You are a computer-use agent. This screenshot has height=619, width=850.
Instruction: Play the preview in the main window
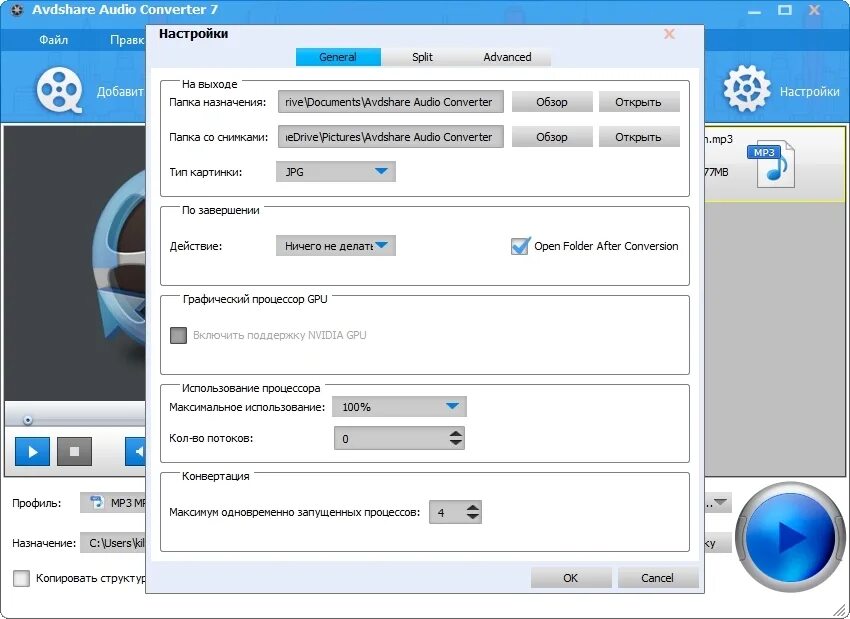[x=33, y=452]
